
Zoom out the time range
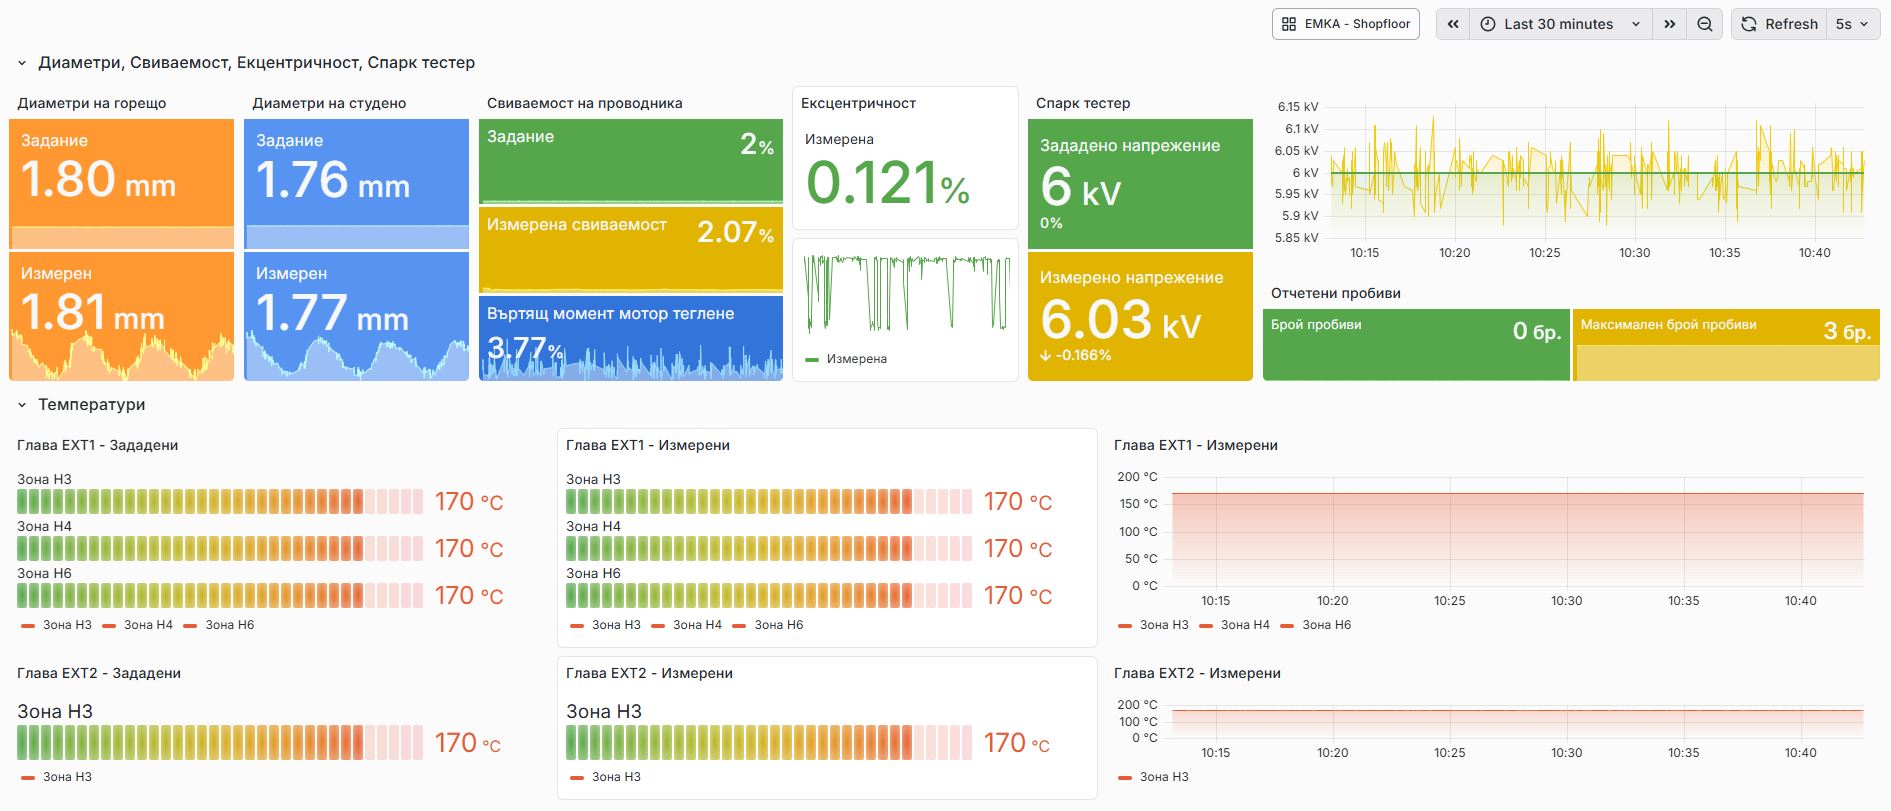1704,24
